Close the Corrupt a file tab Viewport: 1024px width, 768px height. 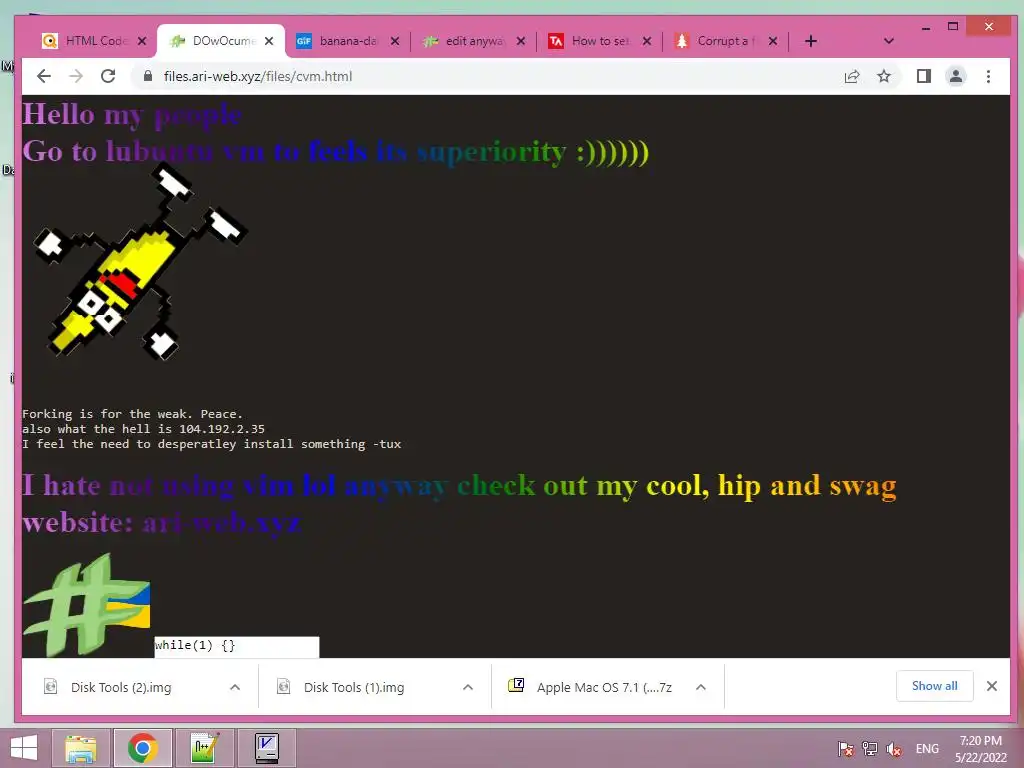pyautogui.click(x=773, y=41)
